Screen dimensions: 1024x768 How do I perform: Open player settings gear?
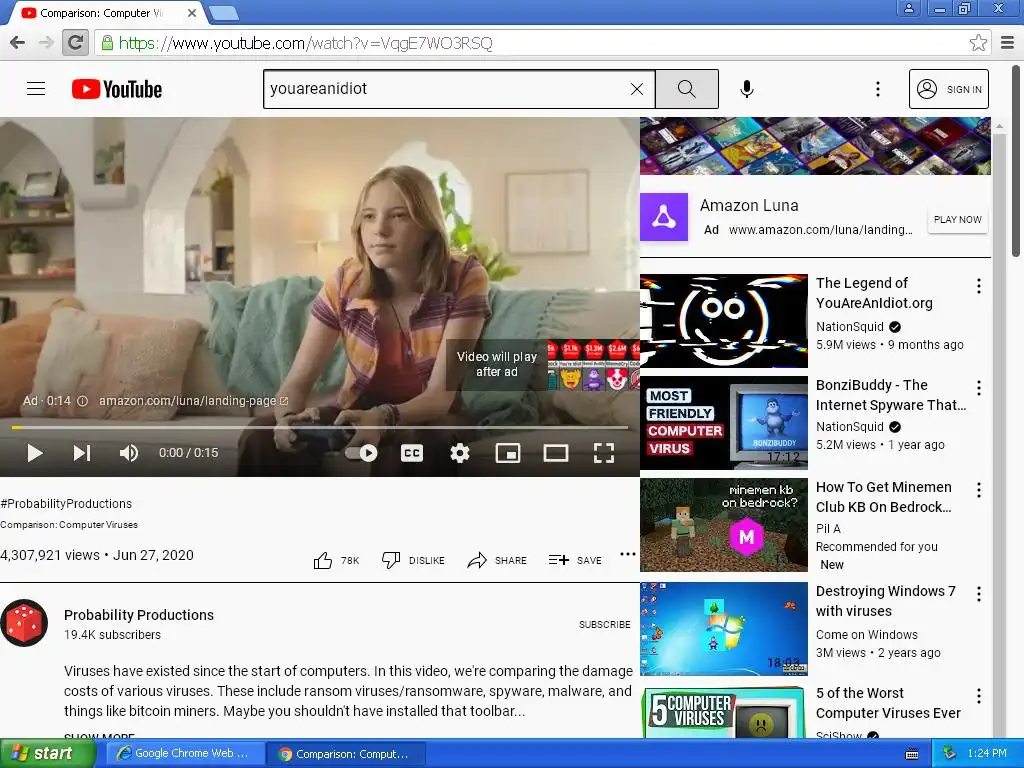pyautogui.click(x=460, y=453)
